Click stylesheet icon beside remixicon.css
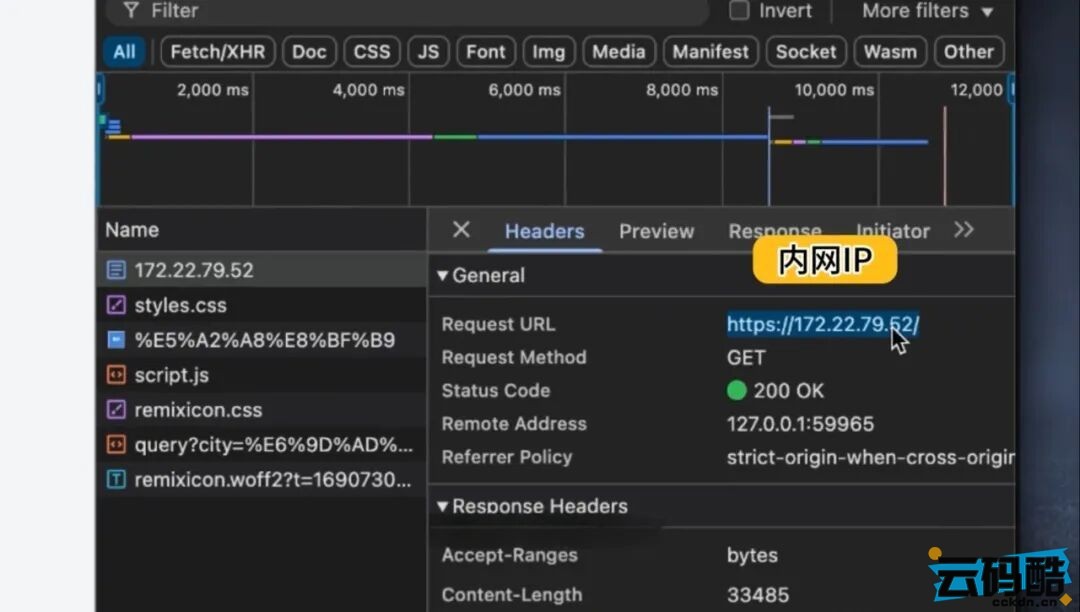Image resolution: width=1080 pixels, height=612 pixels. [x=116, y=410]
